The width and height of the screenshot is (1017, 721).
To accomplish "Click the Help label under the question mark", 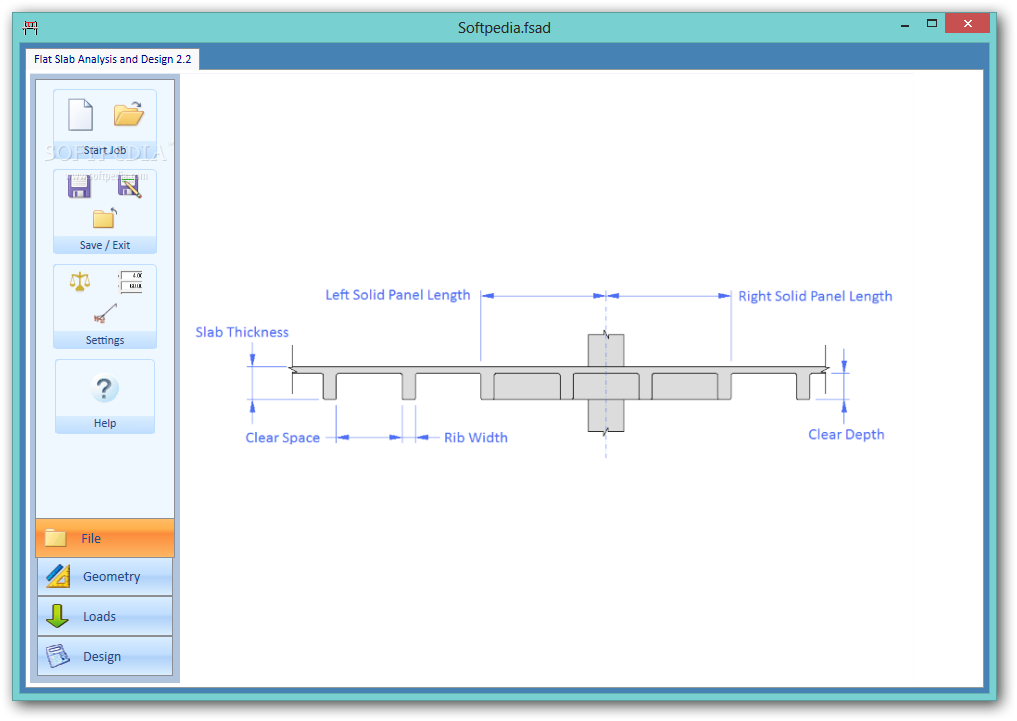I will point(104,423).
